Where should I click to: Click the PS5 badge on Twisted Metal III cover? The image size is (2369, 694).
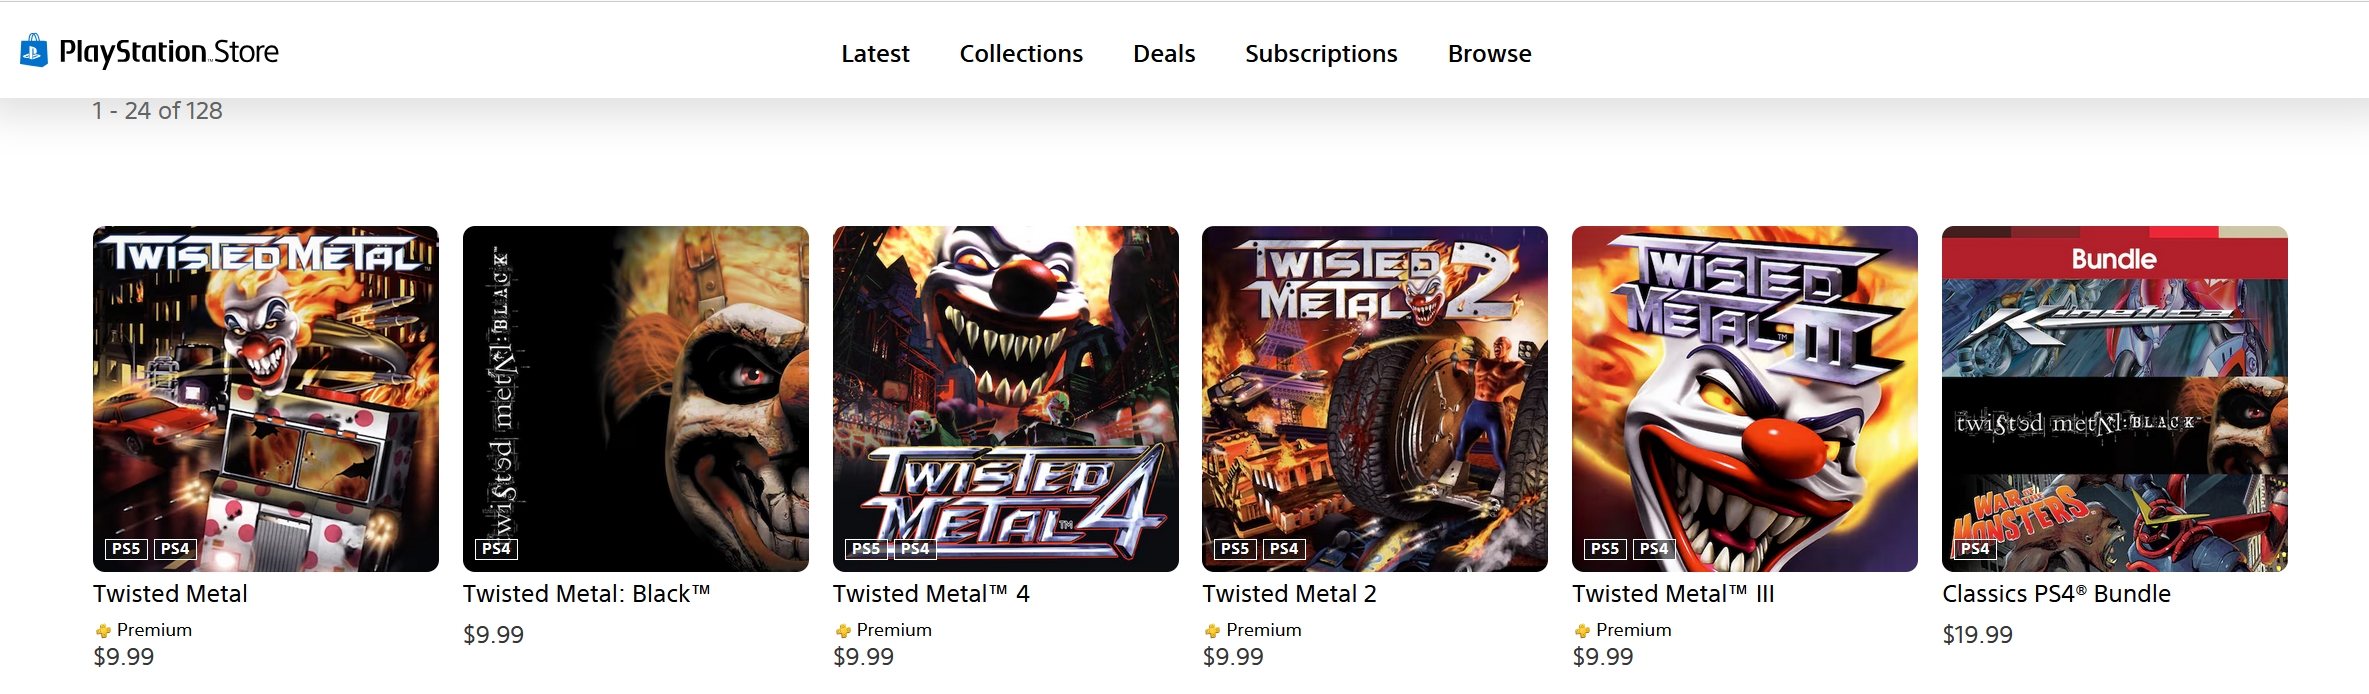(x=1605, y=549)
